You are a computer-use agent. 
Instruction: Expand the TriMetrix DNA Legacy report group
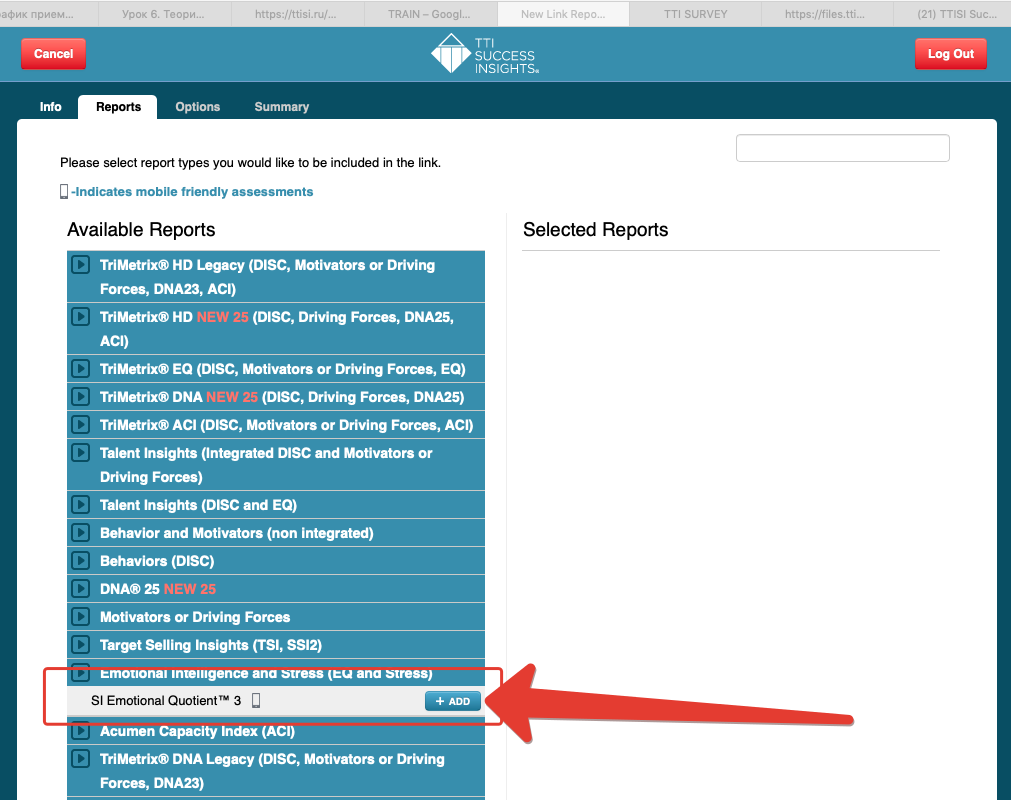click(x=81, y=759)
